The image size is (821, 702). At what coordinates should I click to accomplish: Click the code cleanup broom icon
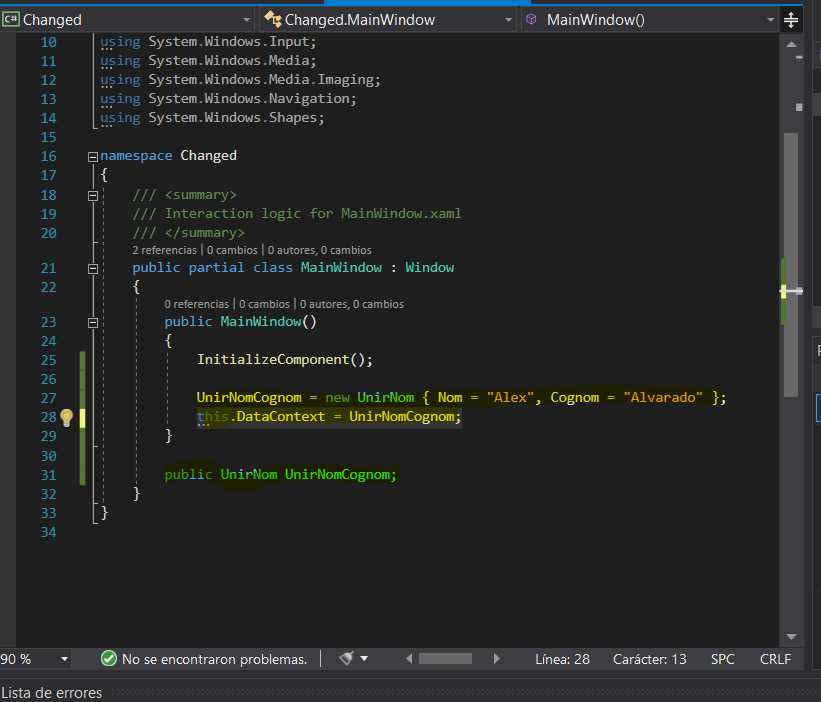(346, 659)
